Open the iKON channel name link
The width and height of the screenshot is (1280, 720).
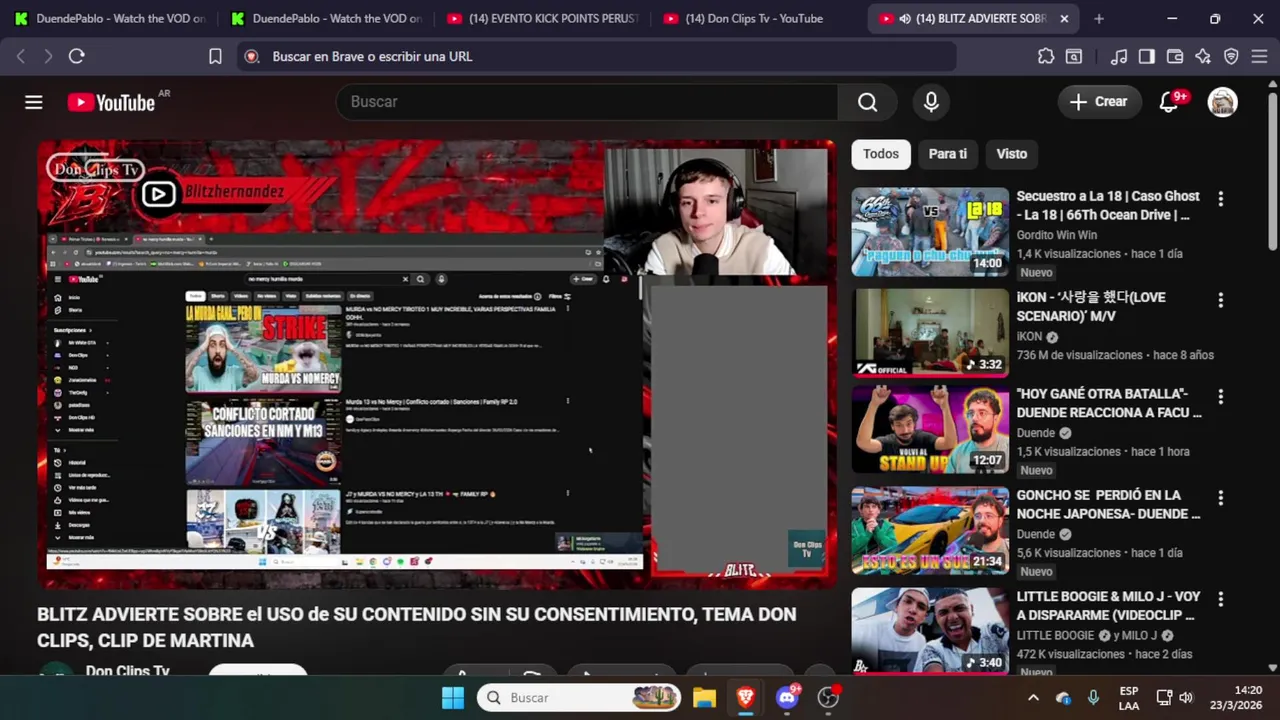pyautogui.click(x=1029, y=337)
